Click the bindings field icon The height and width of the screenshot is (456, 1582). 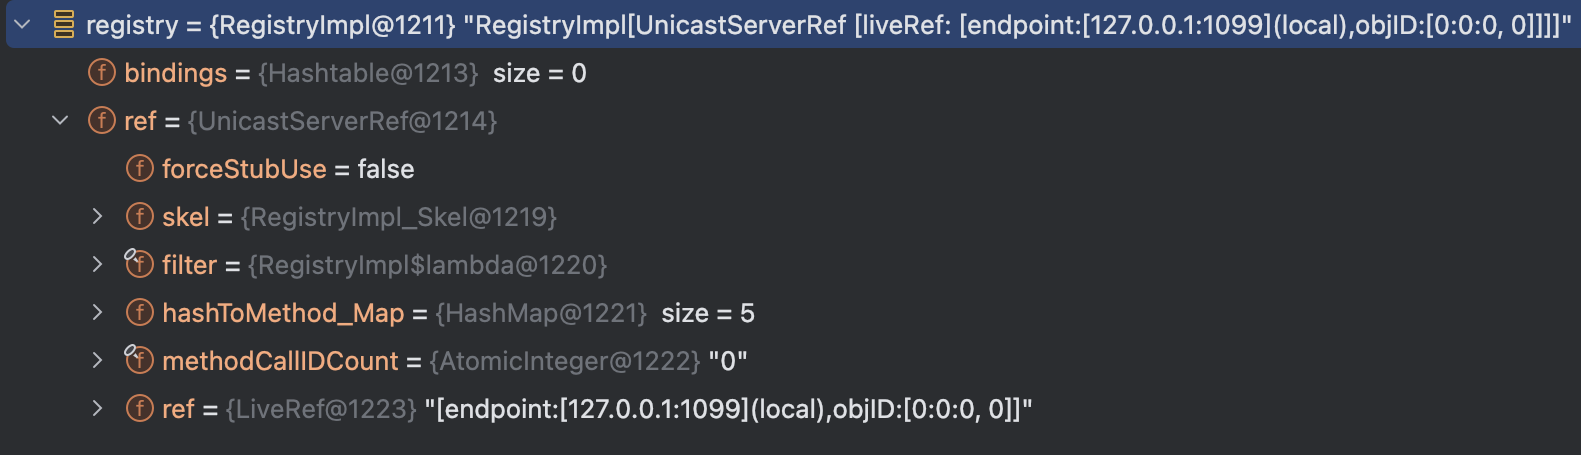click(x=102, y=73)
